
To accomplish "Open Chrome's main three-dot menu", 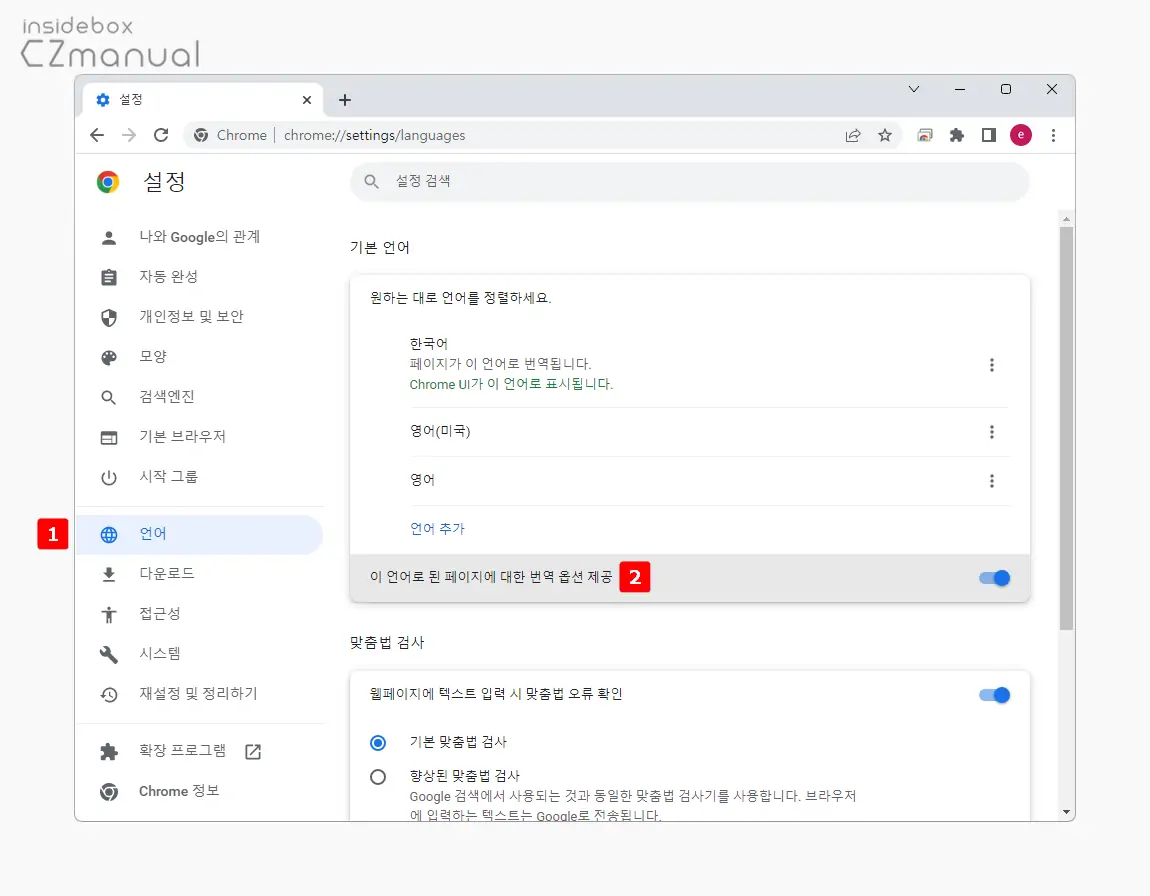I will (1054, 135).
